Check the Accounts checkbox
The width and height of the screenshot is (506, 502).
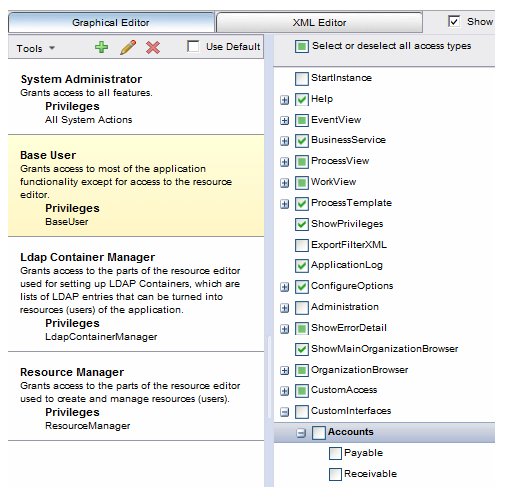click(x=318, y=433)
